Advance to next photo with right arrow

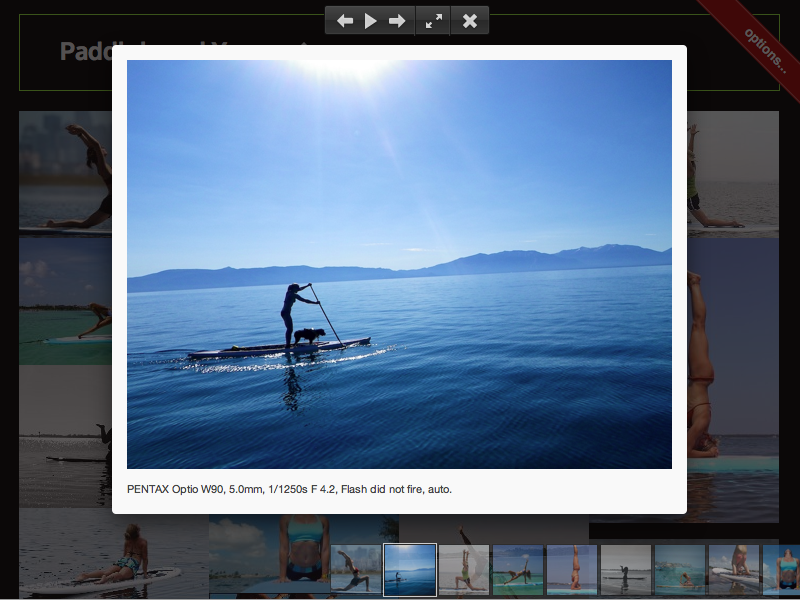(x=397, y=21)
